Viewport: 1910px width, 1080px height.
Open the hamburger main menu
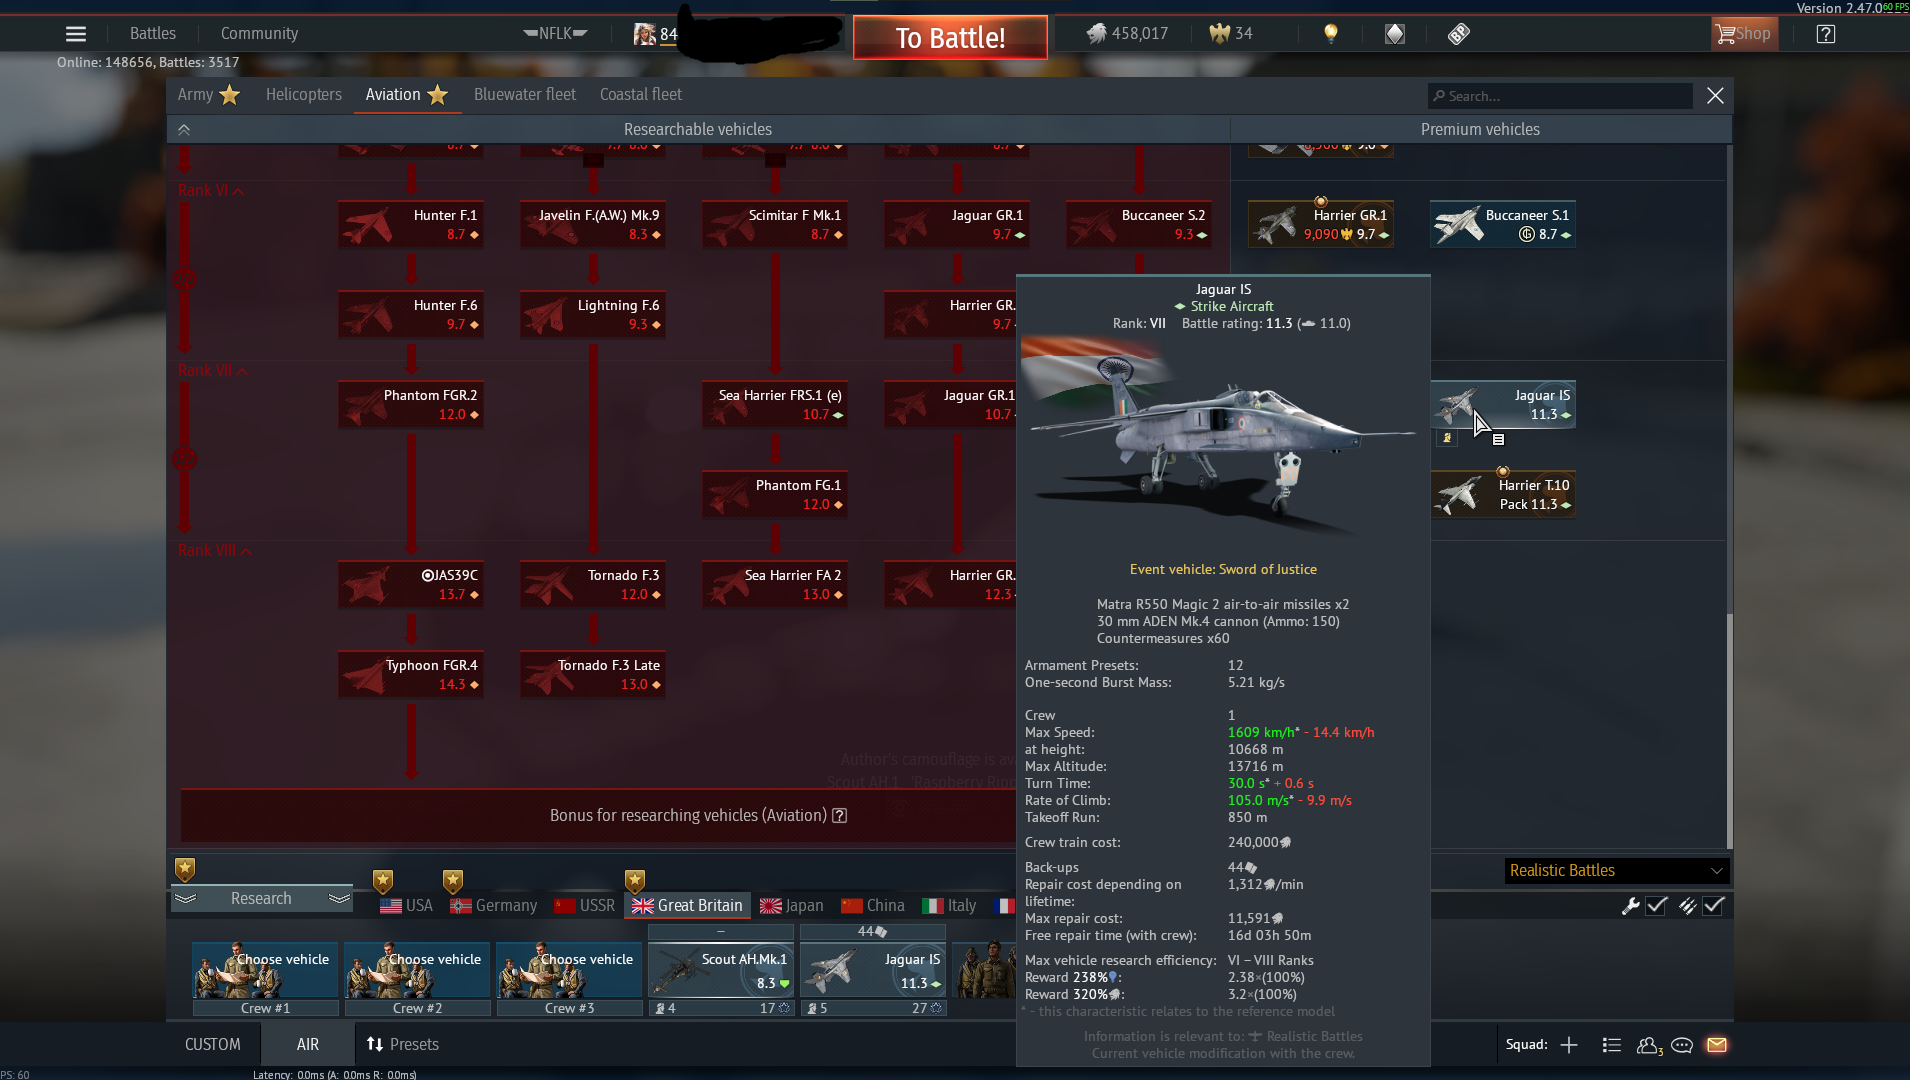pyautogui.click(x=75, y=34)
